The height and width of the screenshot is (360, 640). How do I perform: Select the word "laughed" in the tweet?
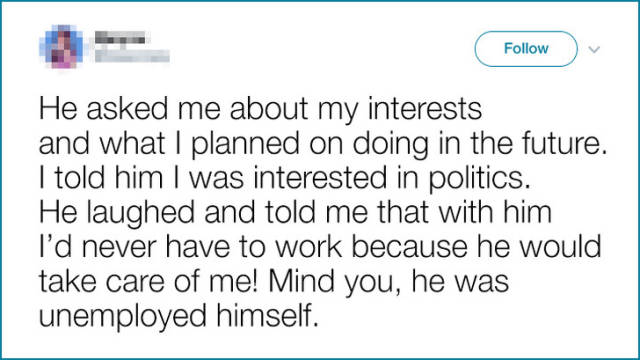point(140,213)
